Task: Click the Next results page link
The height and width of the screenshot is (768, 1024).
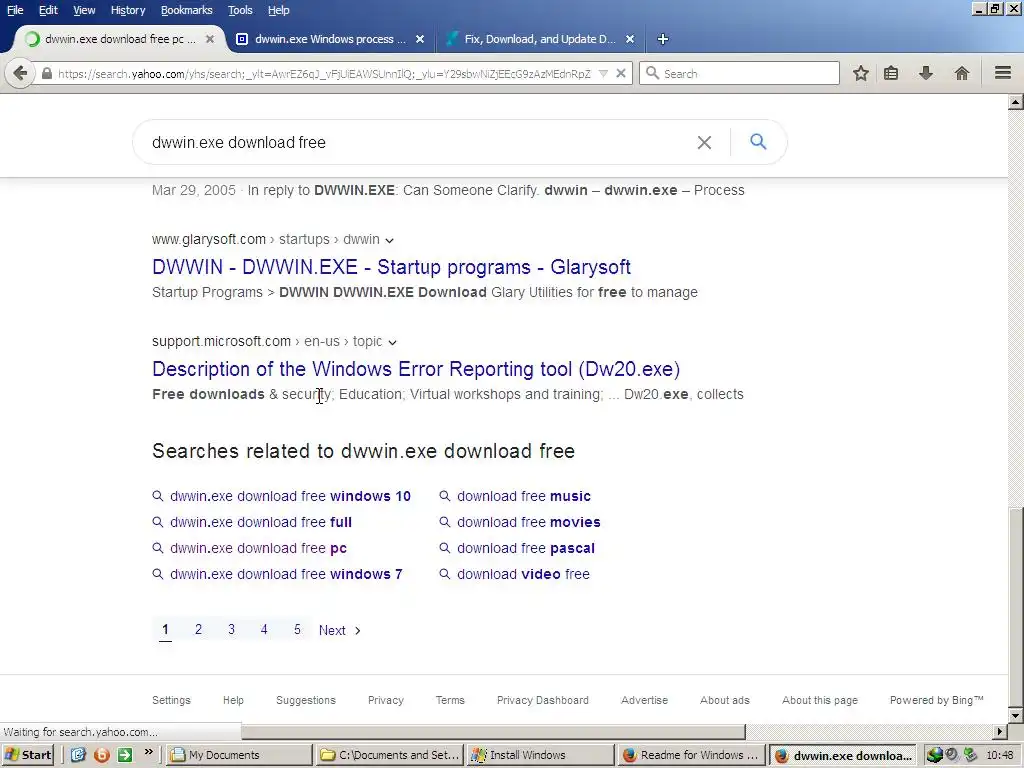Action: point(340,631)
